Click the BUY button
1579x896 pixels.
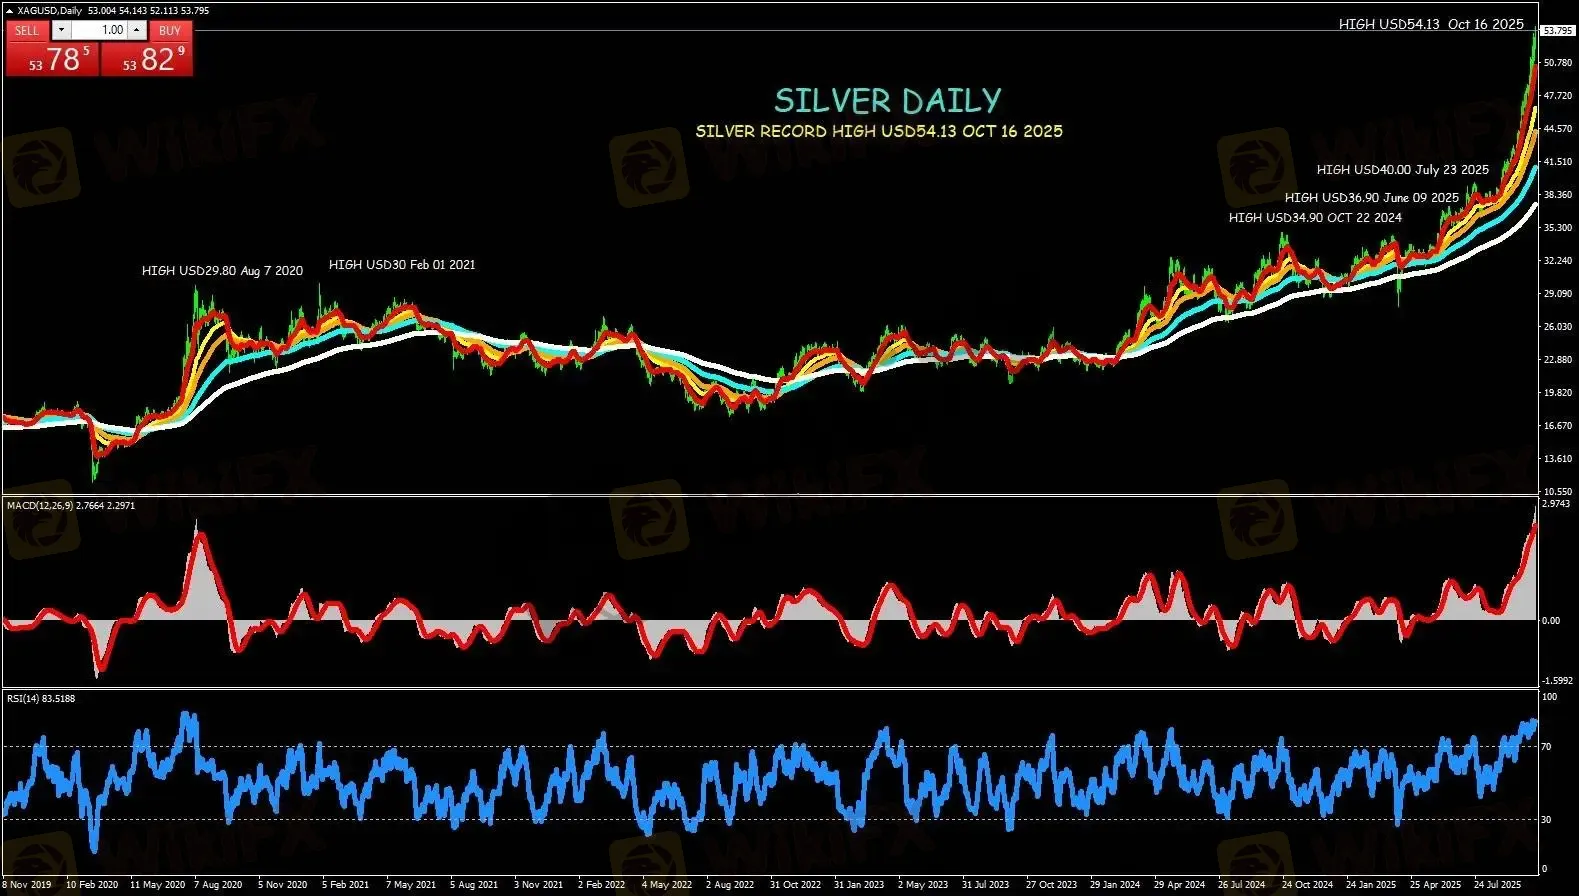coord(170,31)
